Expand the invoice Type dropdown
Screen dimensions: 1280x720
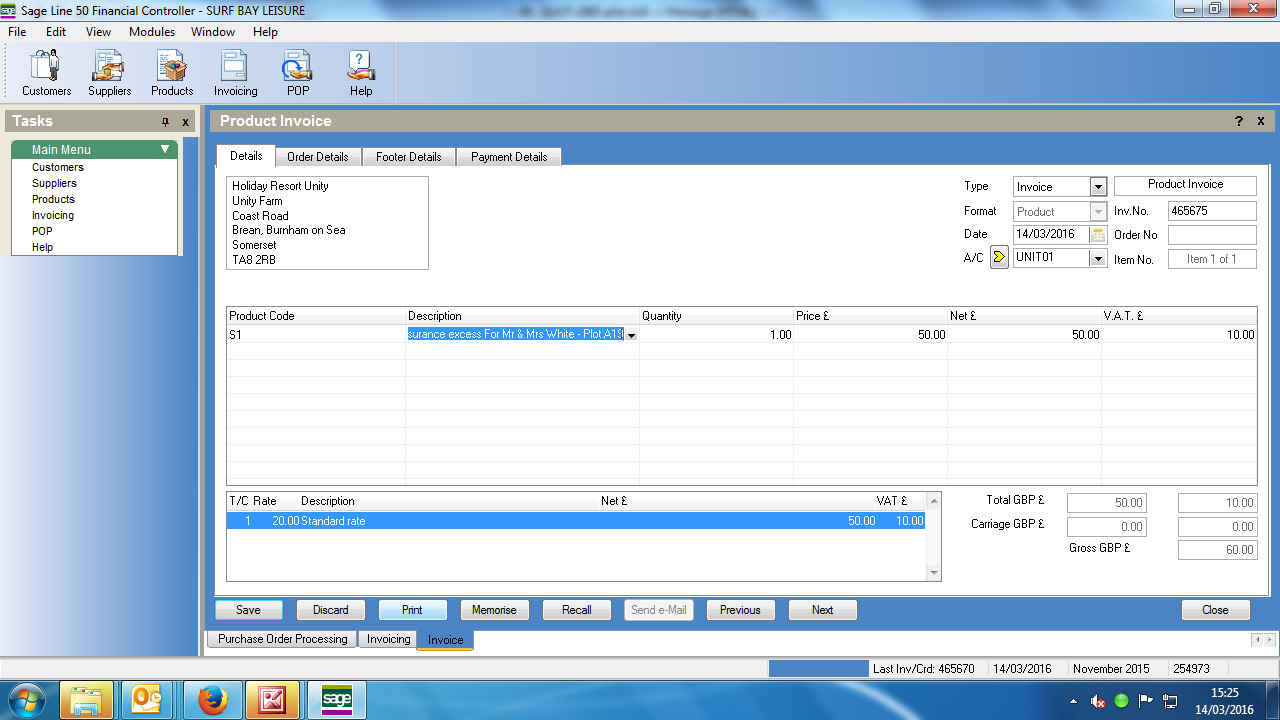point(1098,187)
